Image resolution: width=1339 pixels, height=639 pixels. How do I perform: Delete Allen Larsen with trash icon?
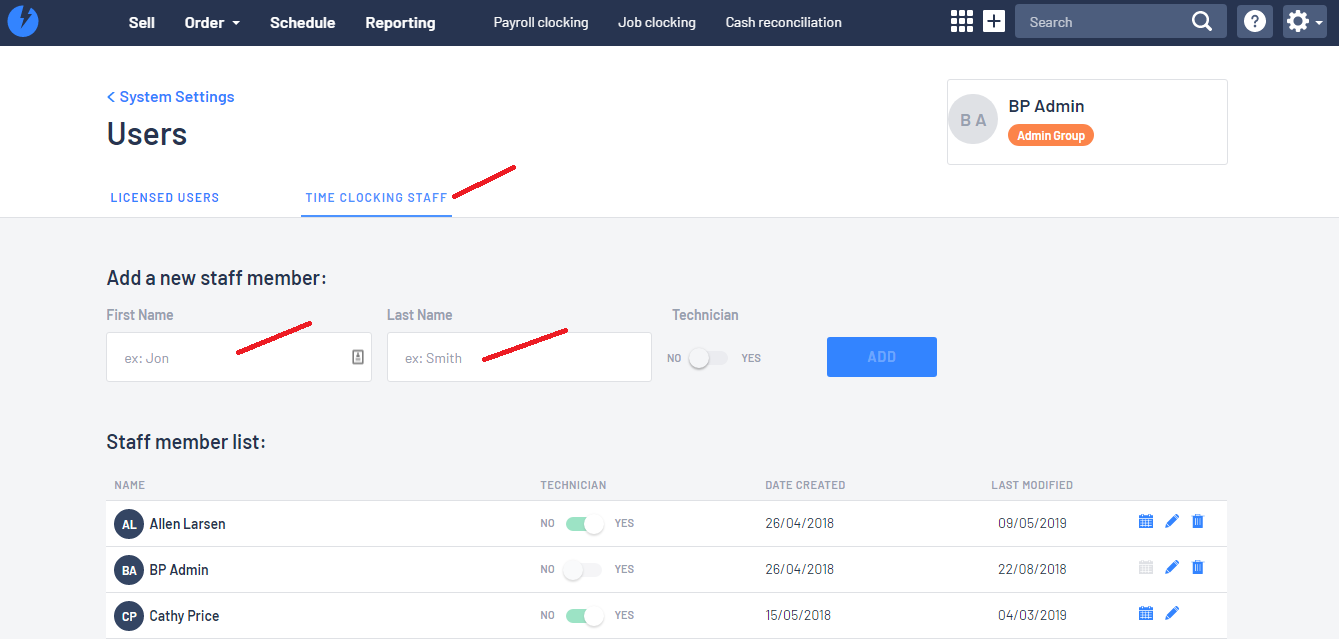[1198, 521]
